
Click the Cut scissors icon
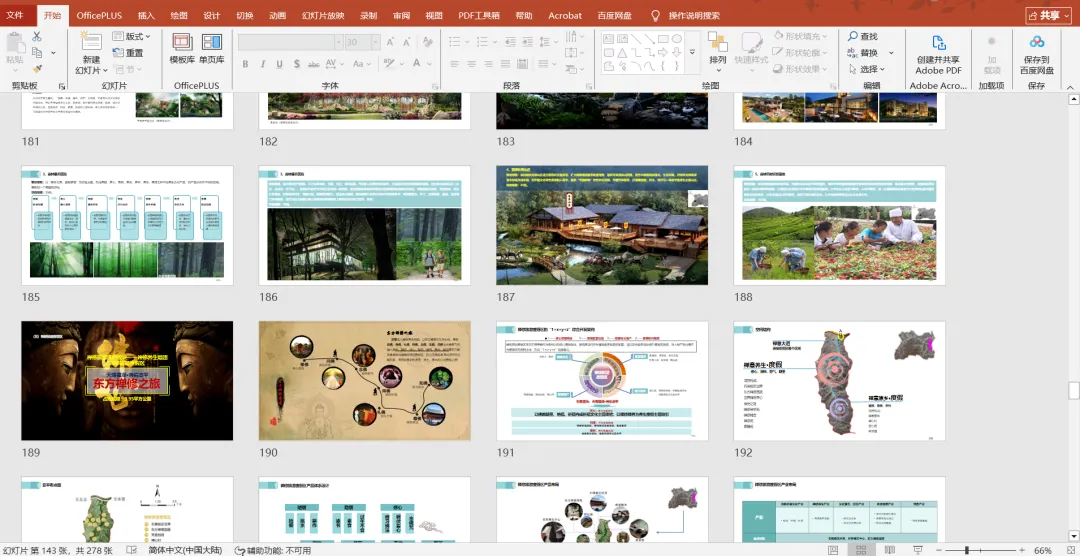click(x=37, y=37)
